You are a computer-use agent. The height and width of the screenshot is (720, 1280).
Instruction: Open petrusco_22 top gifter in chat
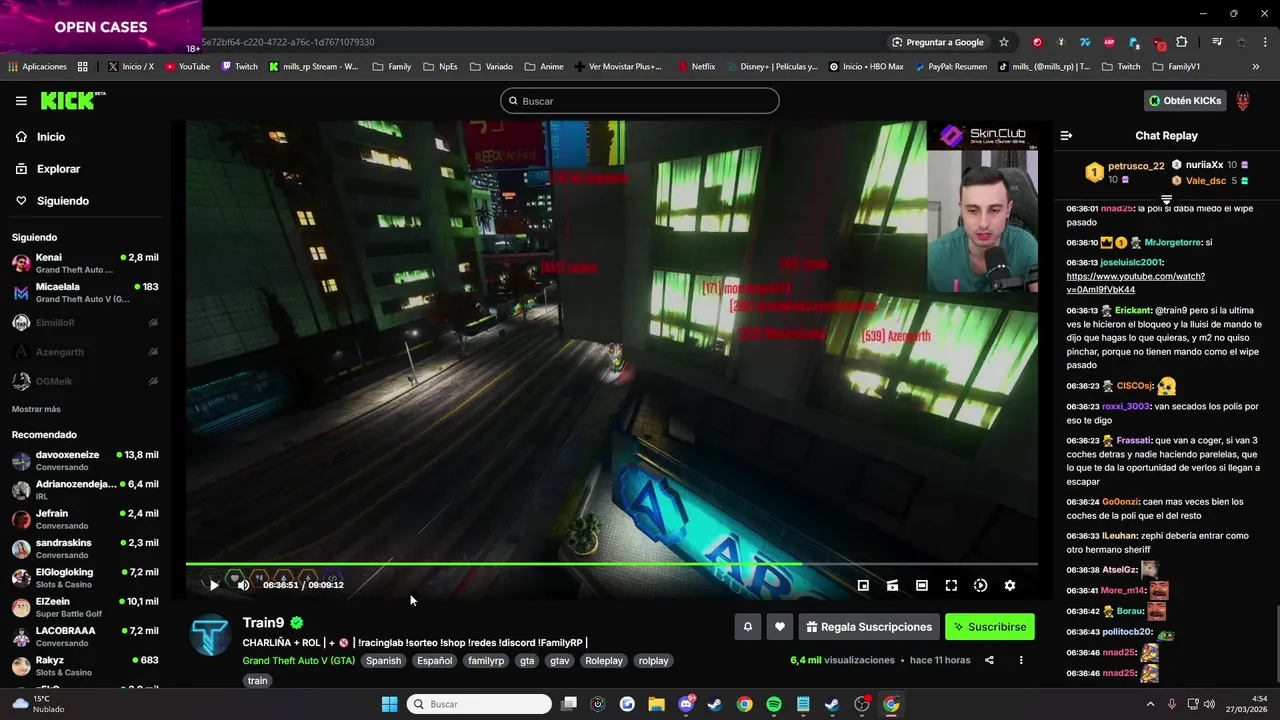point(1125,172)
